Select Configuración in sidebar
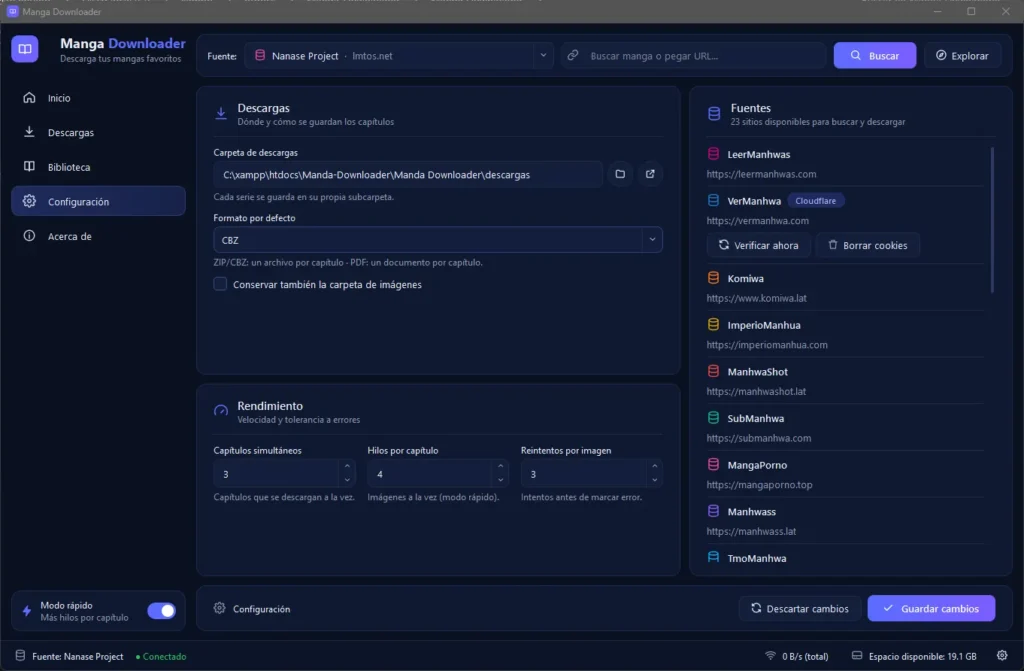This screenshot has width=1024, height=671. (x=98, y=201)
